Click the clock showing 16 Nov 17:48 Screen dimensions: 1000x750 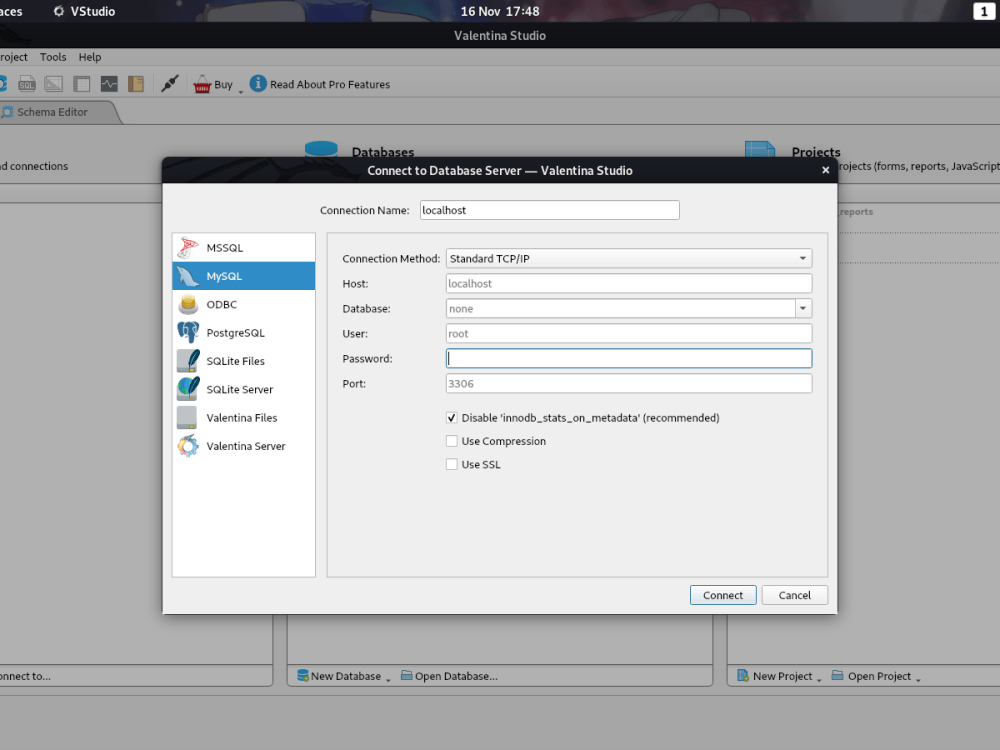(x=500, y=11)
